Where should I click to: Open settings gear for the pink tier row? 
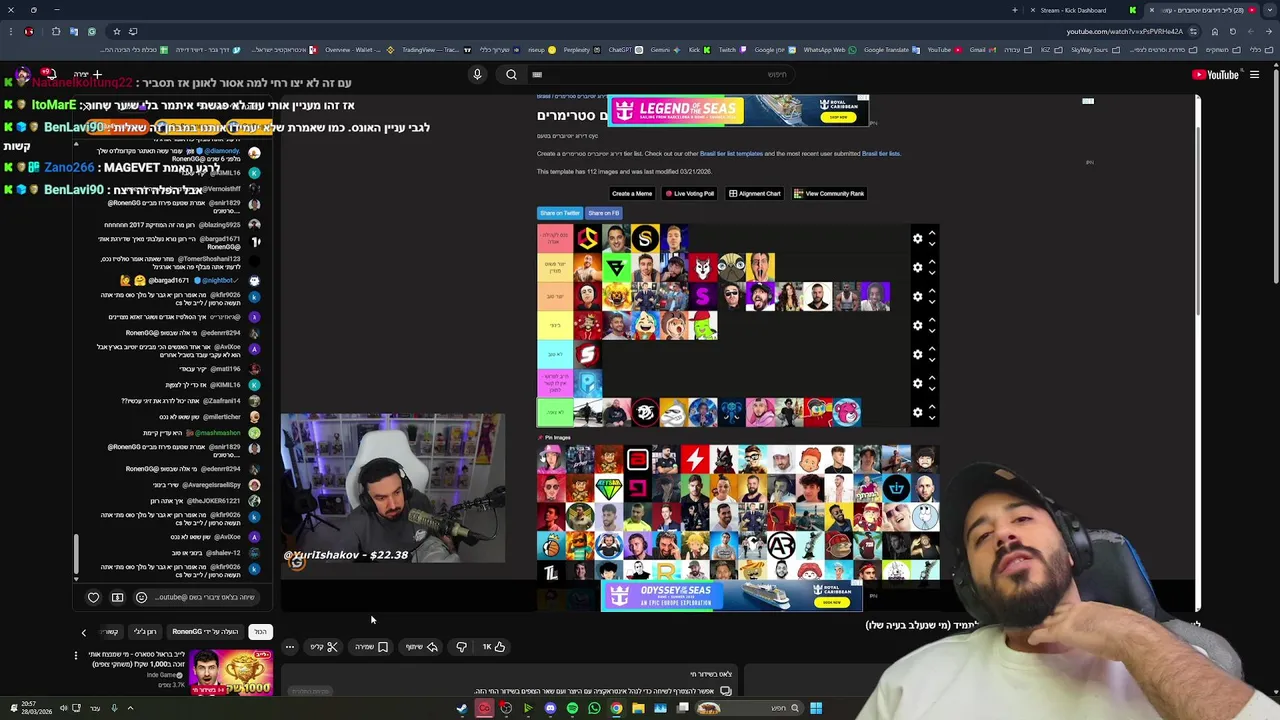coord(917,383)
